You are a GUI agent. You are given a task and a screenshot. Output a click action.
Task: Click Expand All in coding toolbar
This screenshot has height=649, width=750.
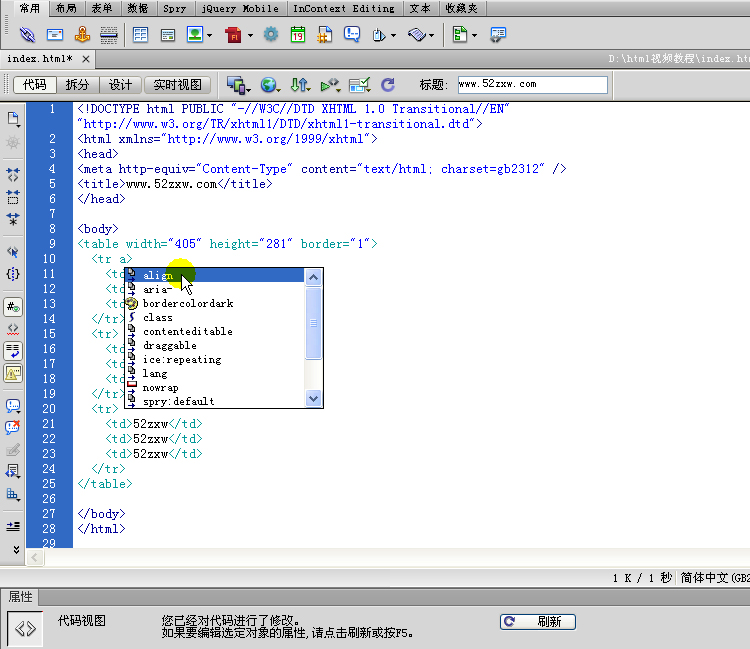coord(13,219)
